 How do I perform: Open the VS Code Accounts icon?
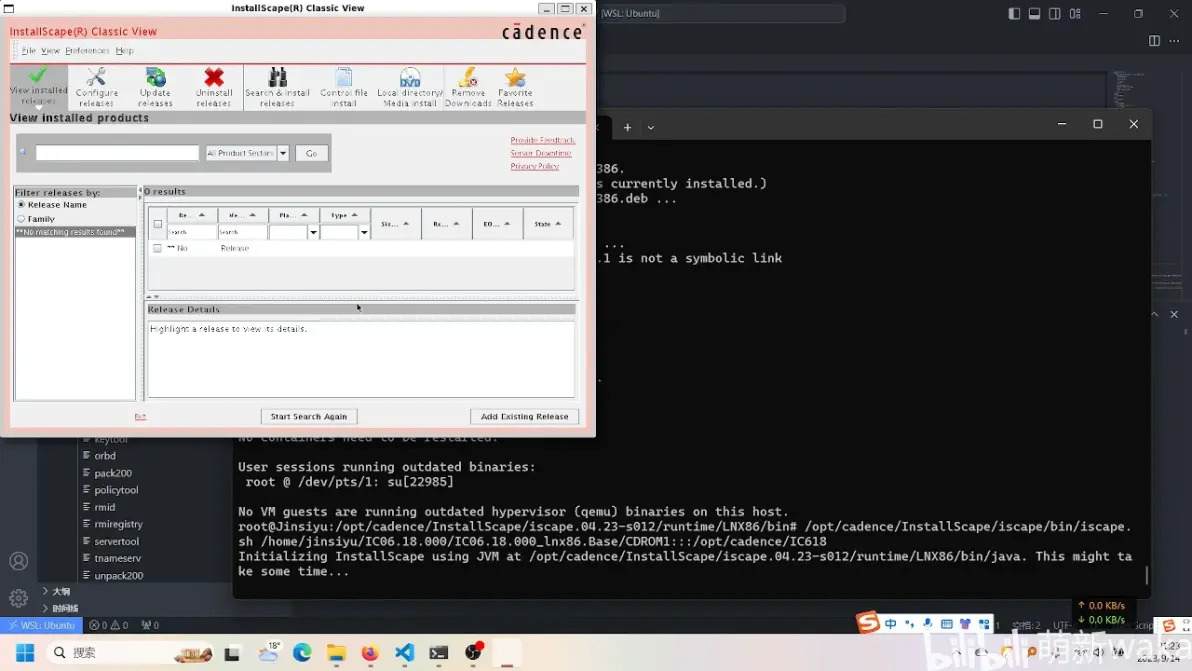coord(18,562)
